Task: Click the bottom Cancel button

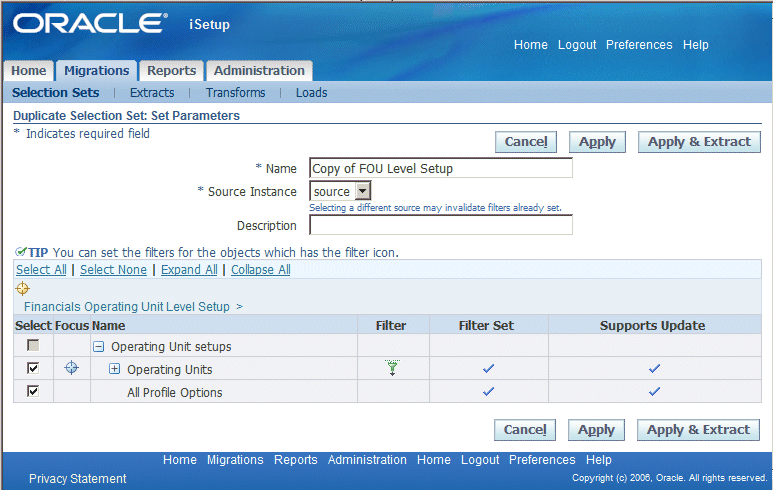Action: pos(525,430)
